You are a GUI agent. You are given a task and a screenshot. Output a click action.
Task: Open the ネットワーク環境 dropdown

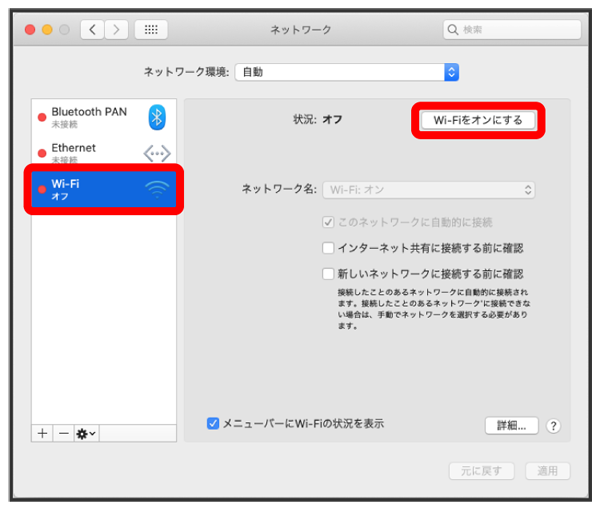click(x=346, y=72)
